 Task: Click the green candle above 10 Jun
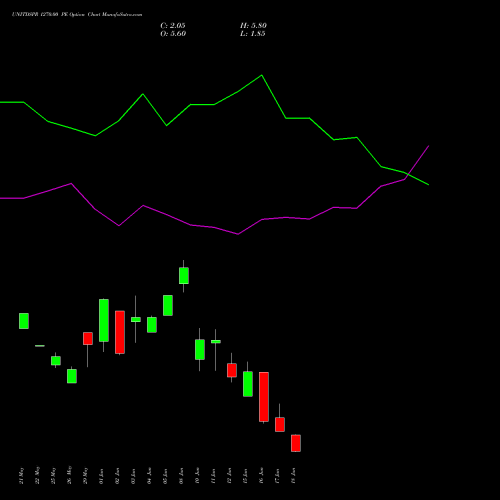coord(200,349)
